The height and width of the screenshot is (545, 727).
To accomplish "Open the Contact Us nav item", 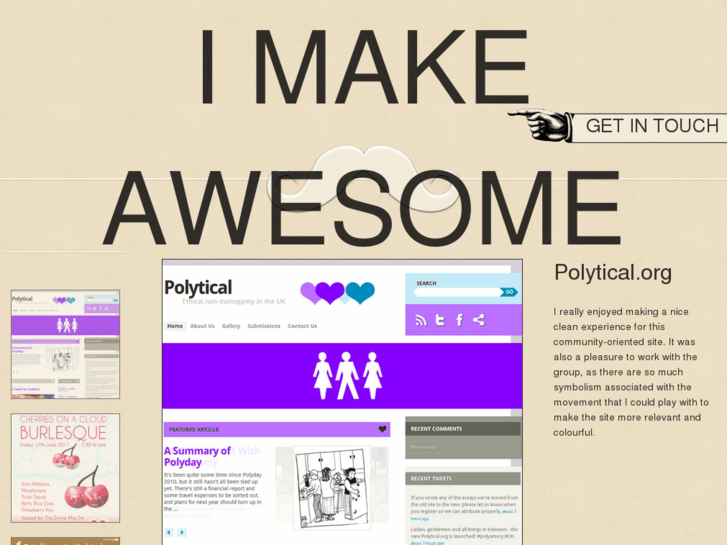I will tap(302, 326).
